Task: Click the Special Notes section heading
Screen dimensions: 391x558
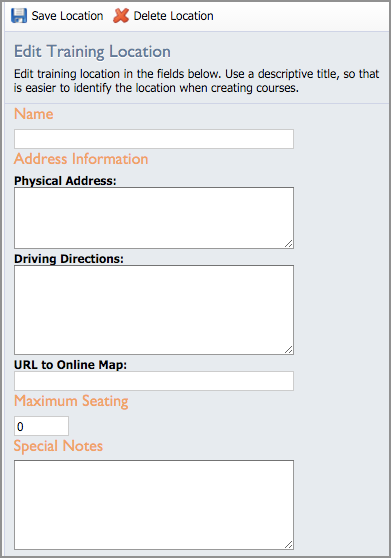Action: (x=58, y=446)
